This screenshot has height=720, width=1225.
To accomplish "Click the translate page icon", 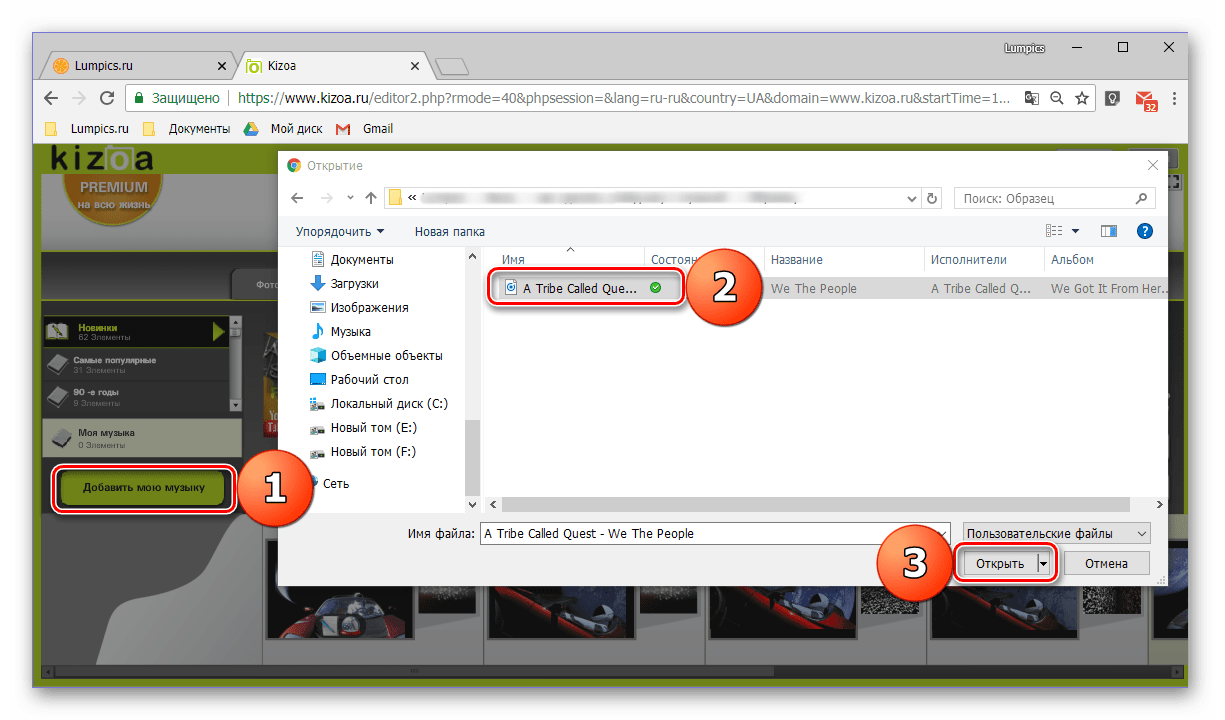I will [1032, 98].
